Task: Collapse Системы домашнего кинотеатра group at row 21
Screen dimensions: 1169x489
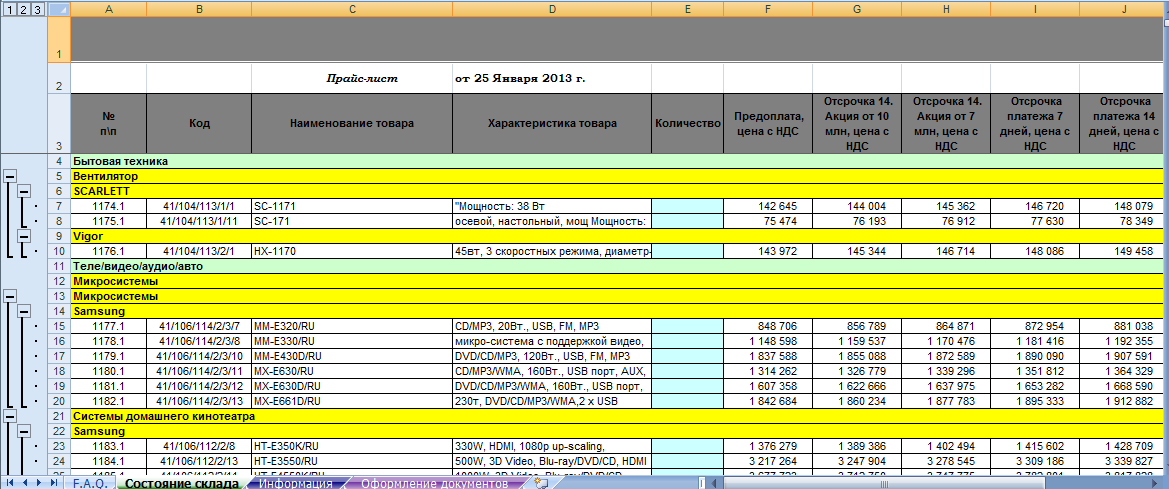Action: pyautogui.click(x=10, y=416)
